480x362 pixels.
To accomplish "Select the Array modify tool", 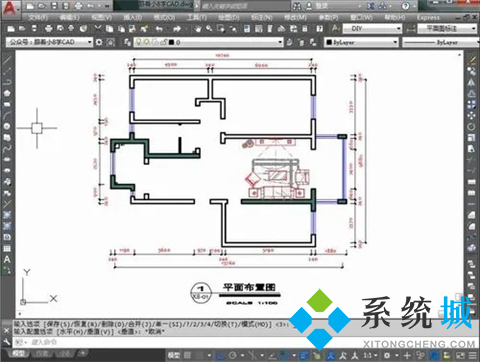I will pyautogui.click(x=471, y=105).
